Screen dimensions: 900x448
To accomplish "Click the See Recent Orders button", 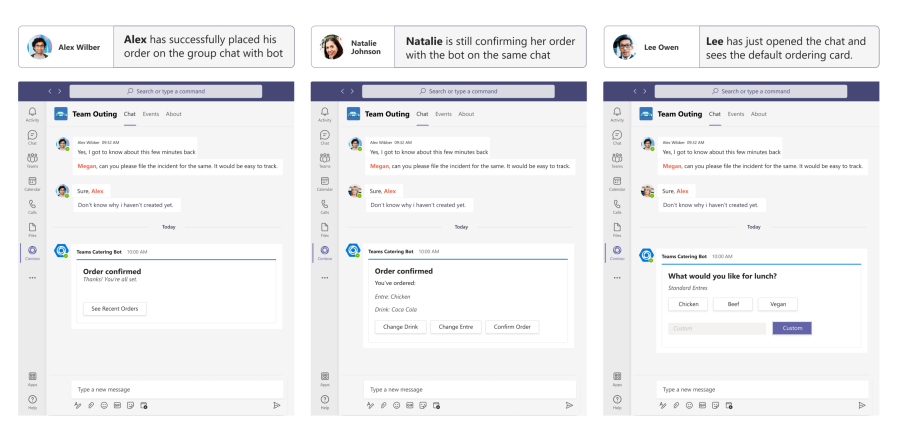I will click(115, 309).
